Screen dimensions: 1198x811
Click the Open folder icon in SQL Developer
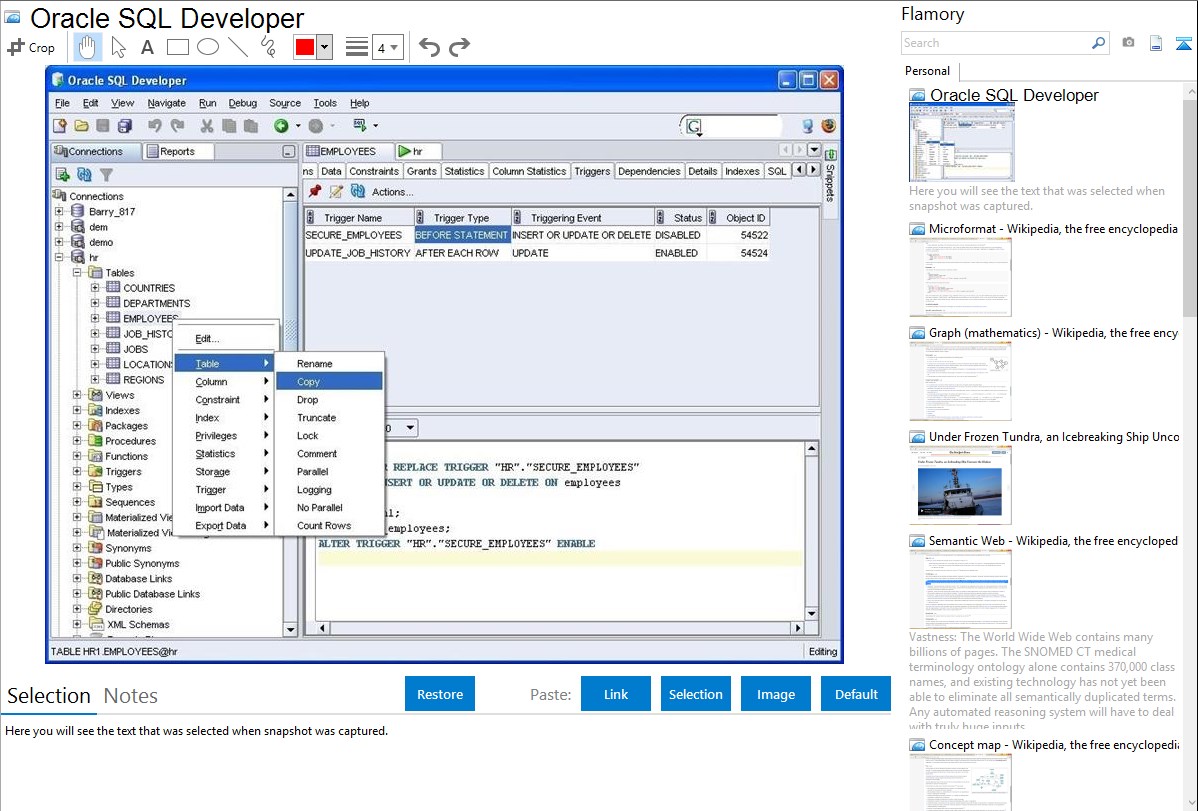pos(81,125)
